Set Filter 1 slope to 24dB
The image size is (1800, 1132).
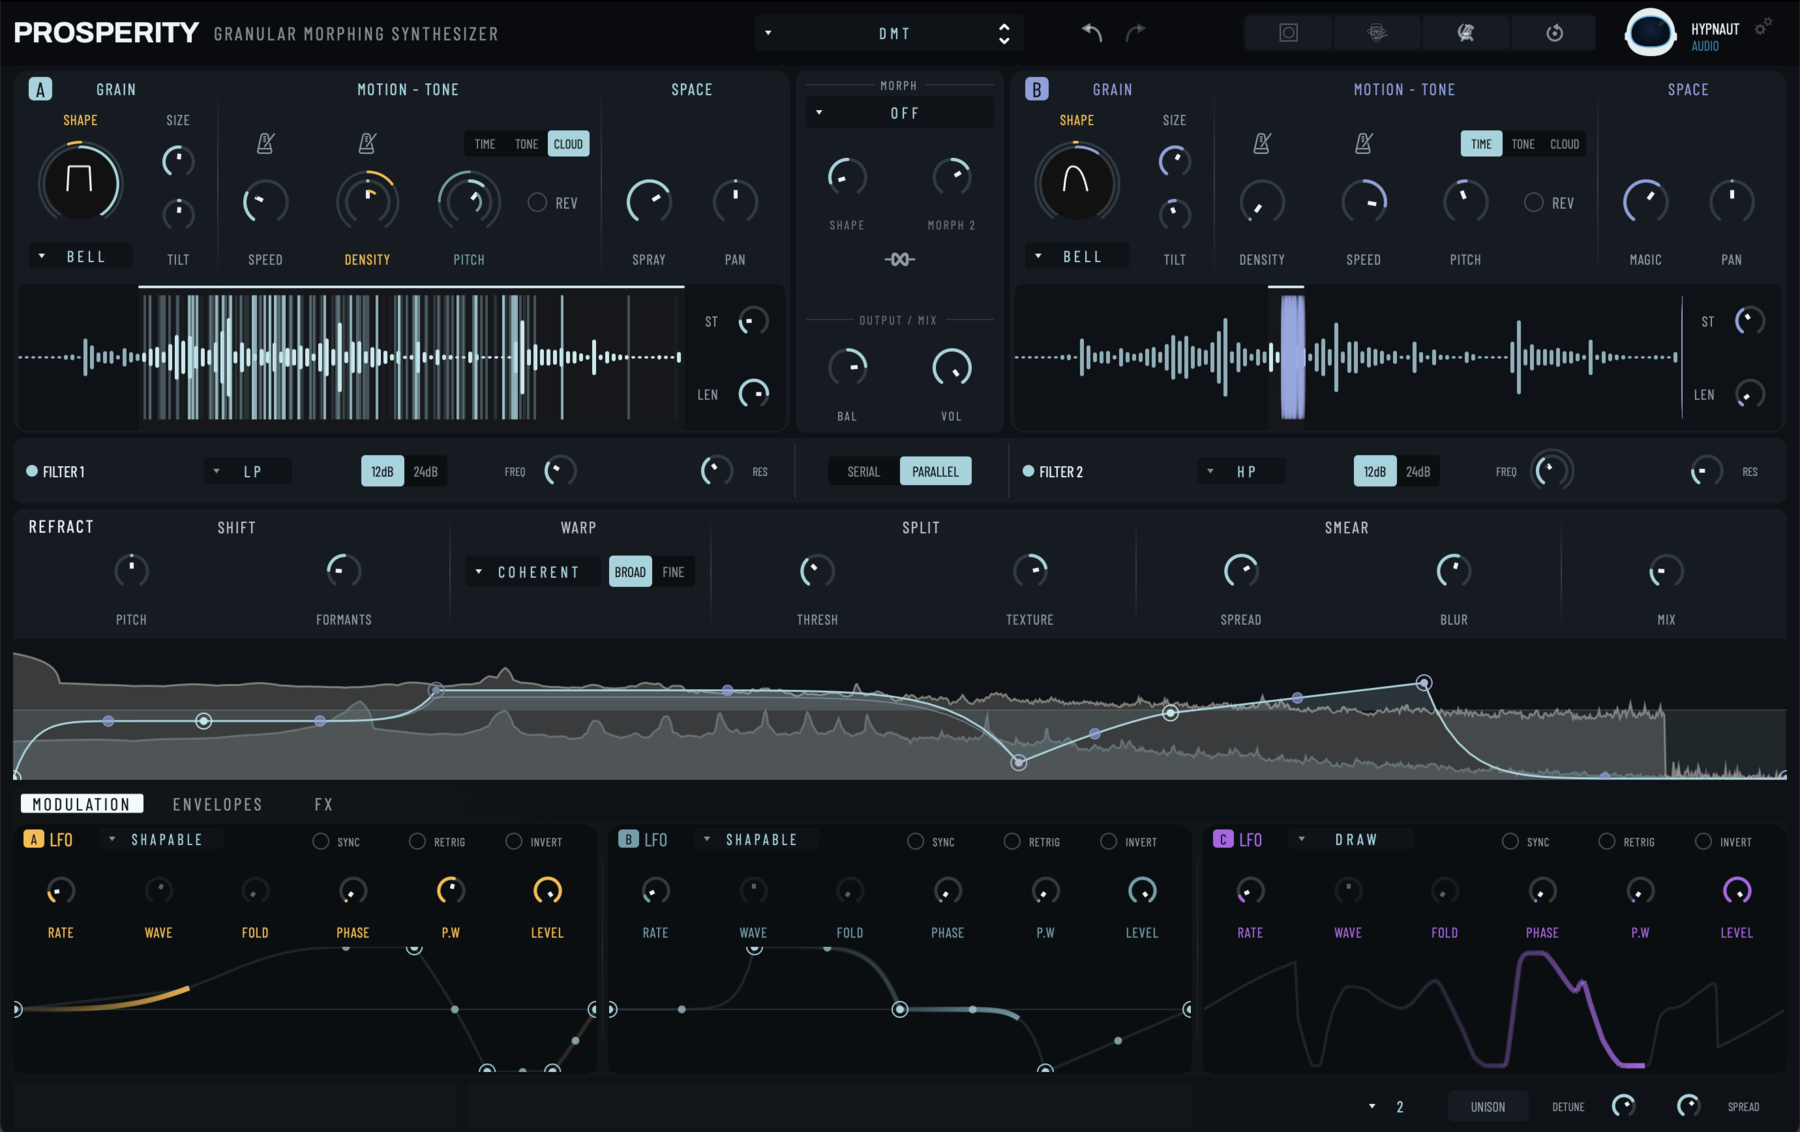pyautogui.click(x=426, y=471)
